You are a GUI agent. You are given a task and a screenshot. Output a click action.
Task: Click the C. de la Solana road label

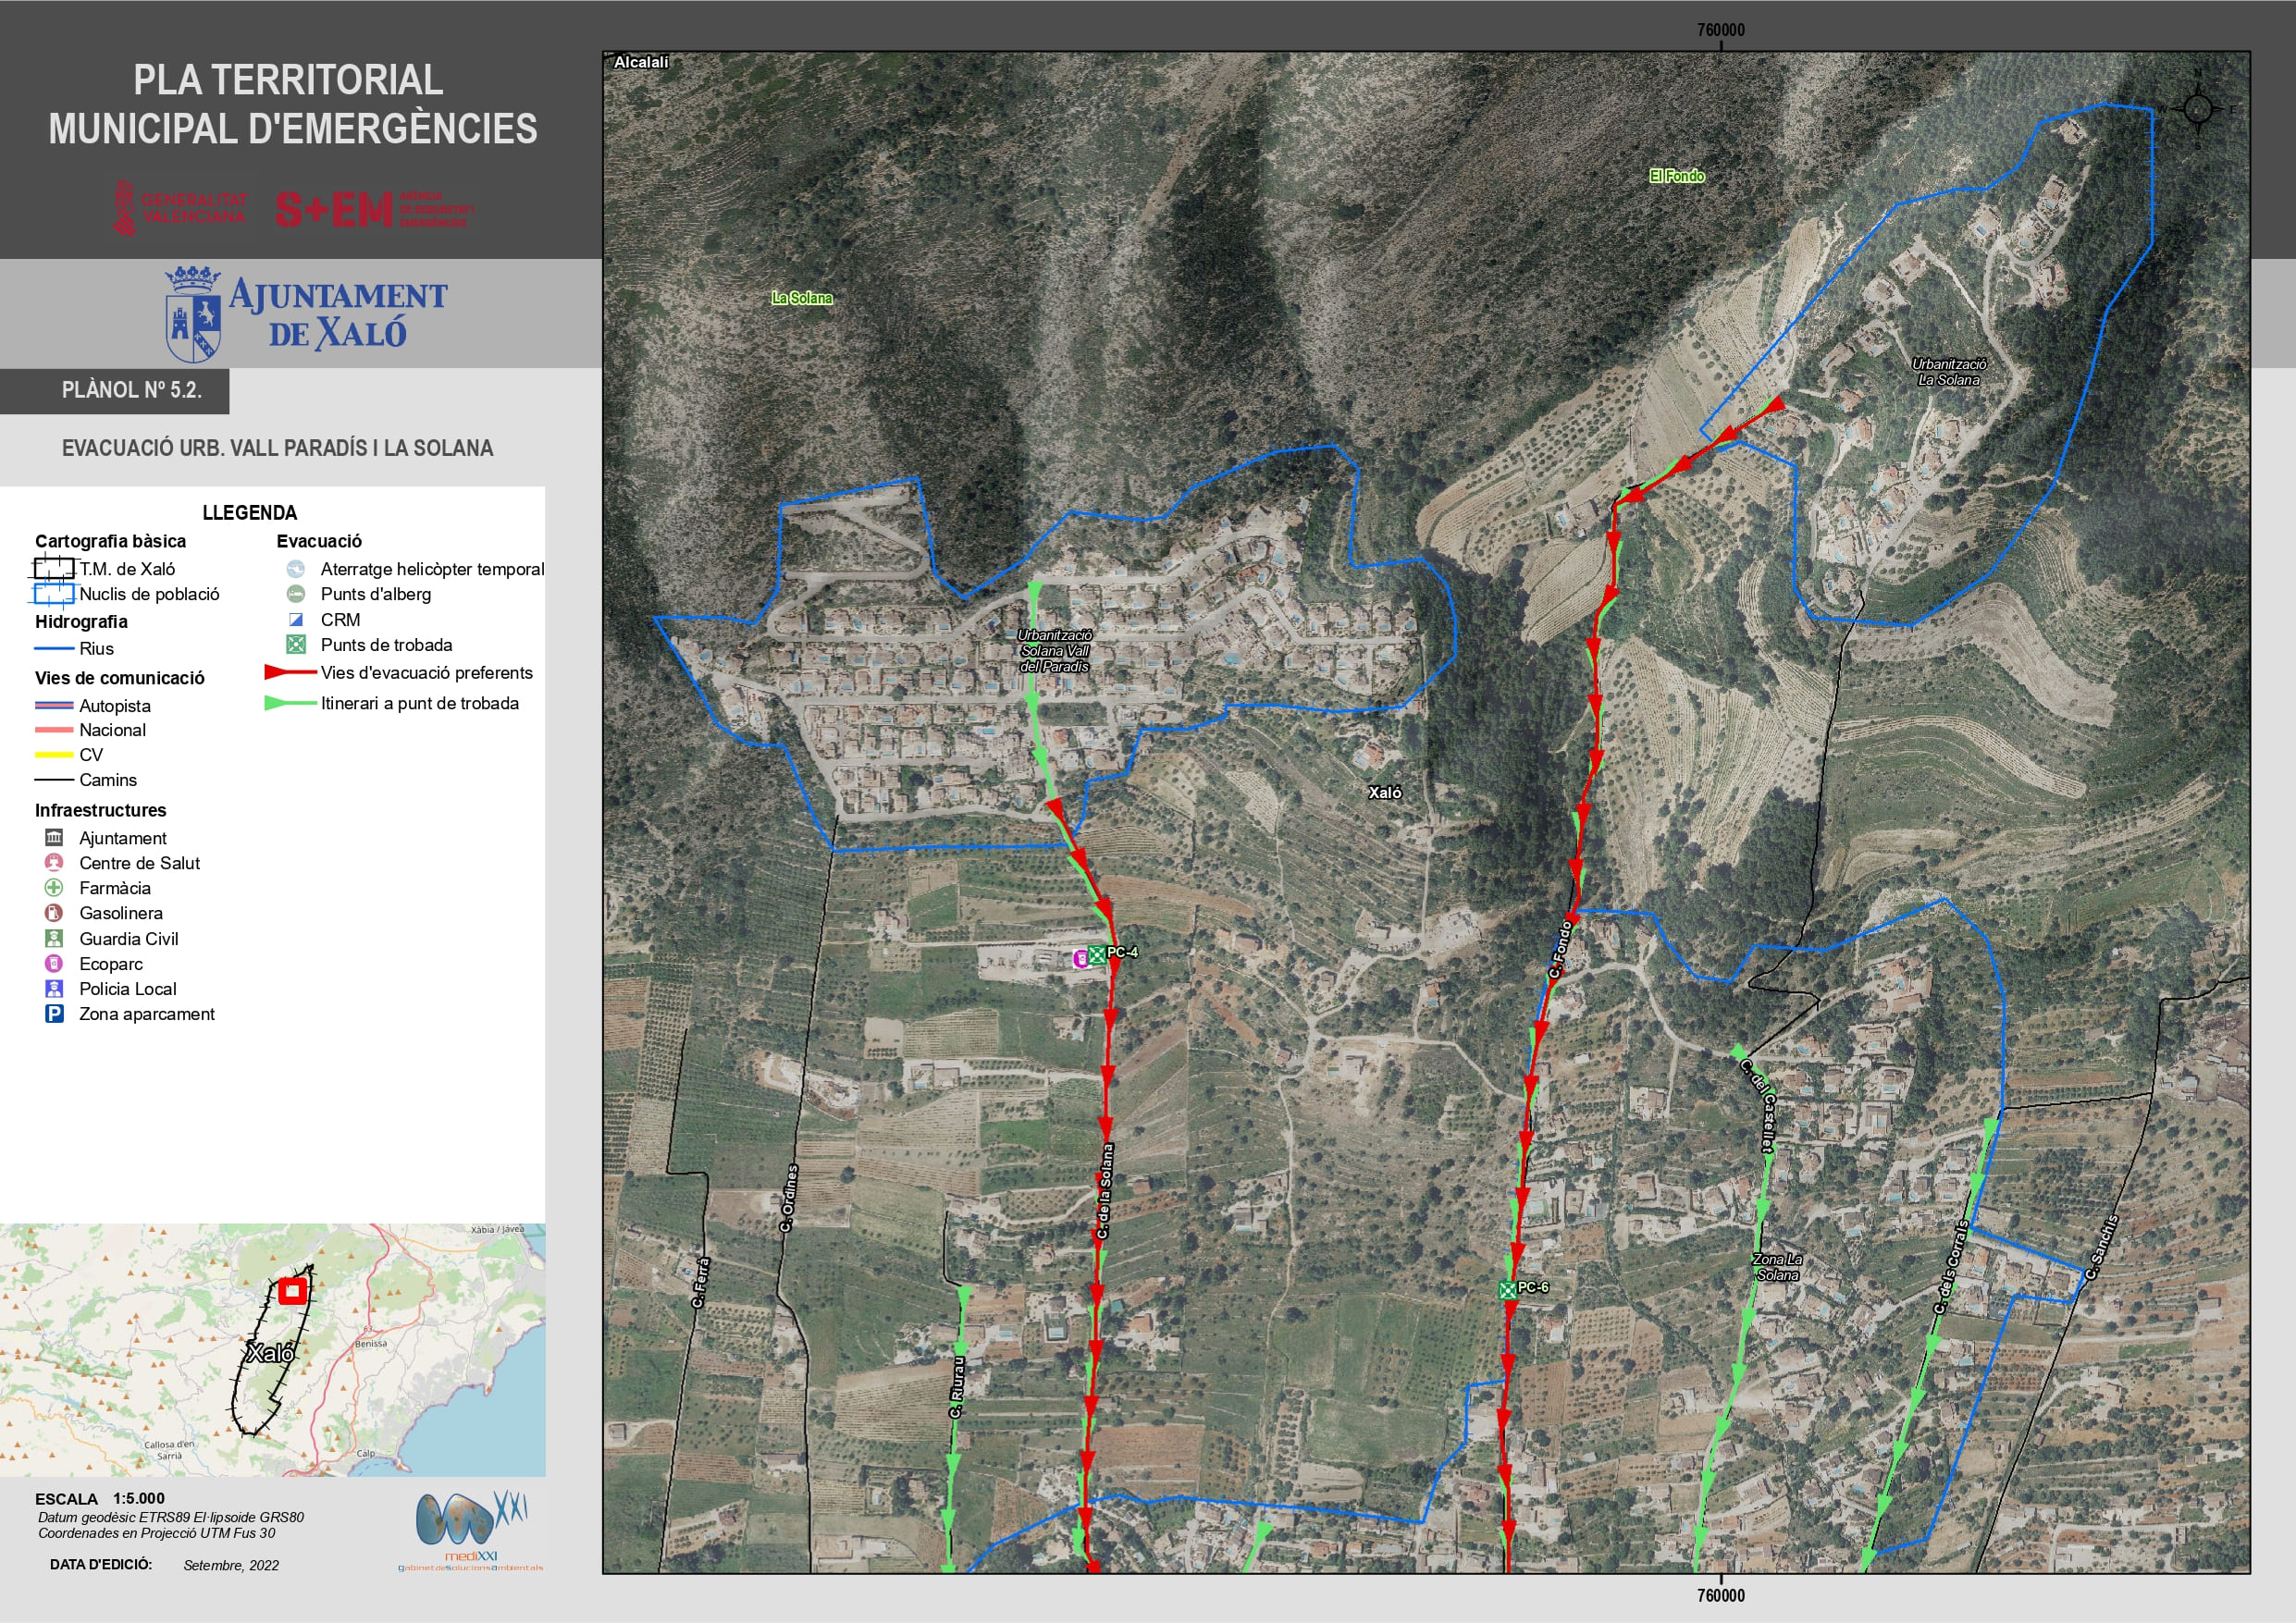(x=1104, y=1191)
